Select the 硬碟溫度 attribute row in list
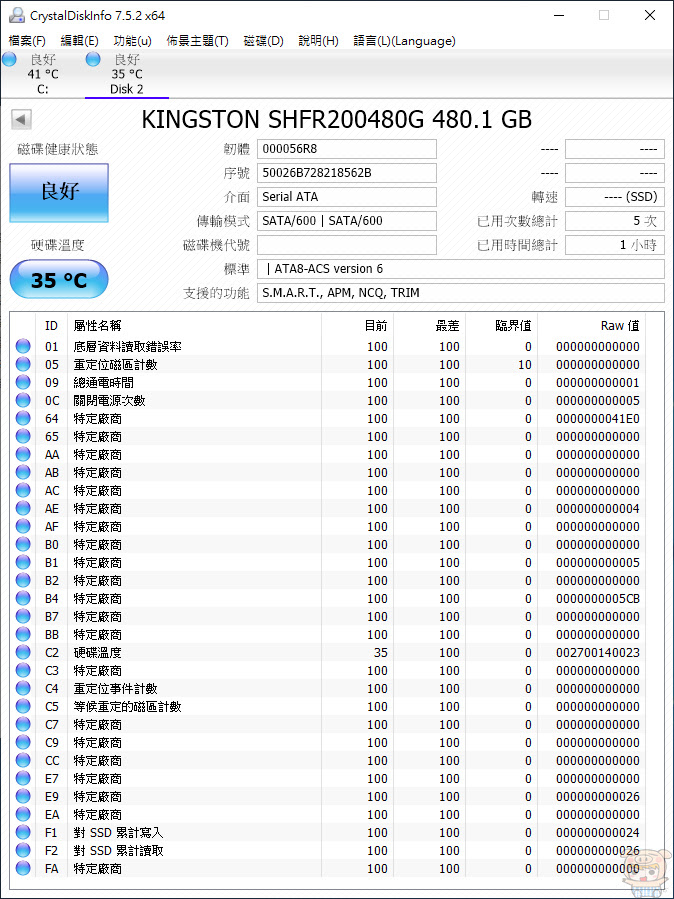674x899 pixels. point(328,652)
